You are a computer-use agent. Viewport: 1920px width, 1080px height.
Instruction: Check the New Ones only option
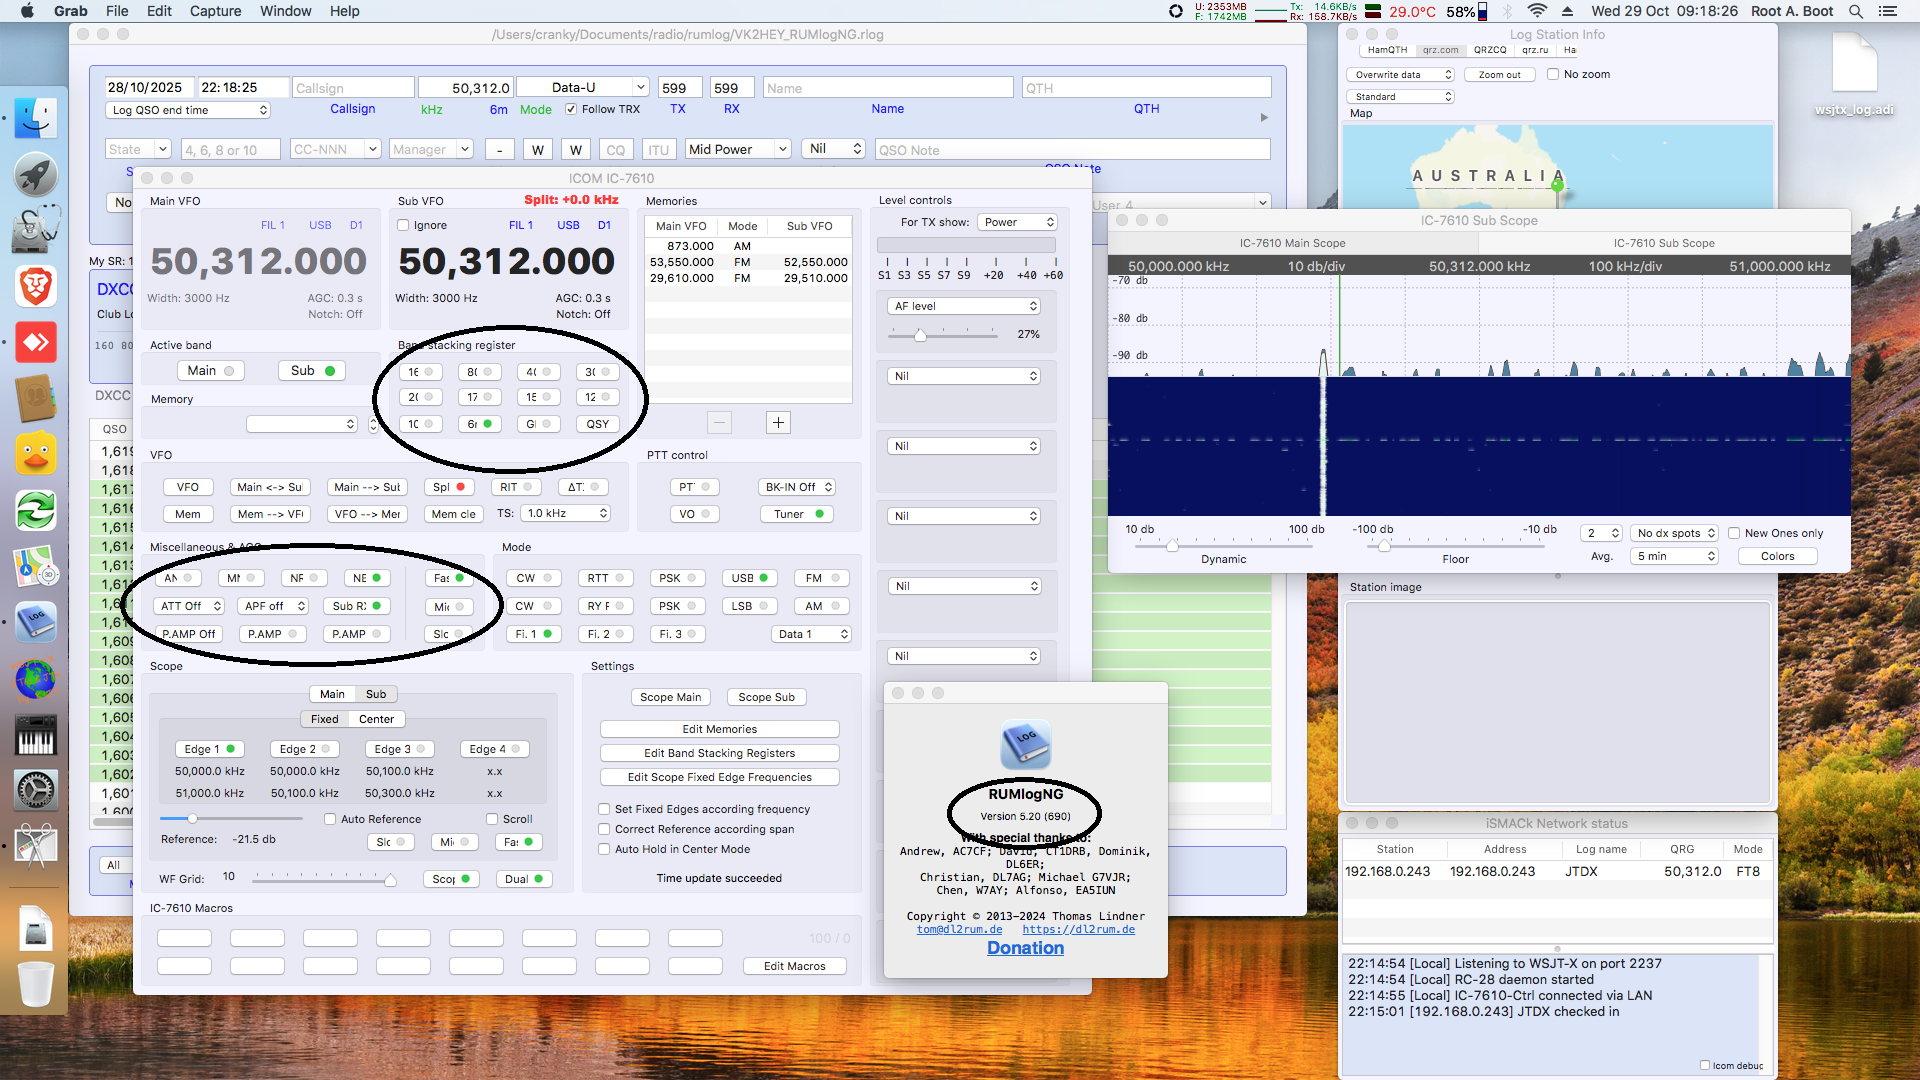click(1735, 533)
